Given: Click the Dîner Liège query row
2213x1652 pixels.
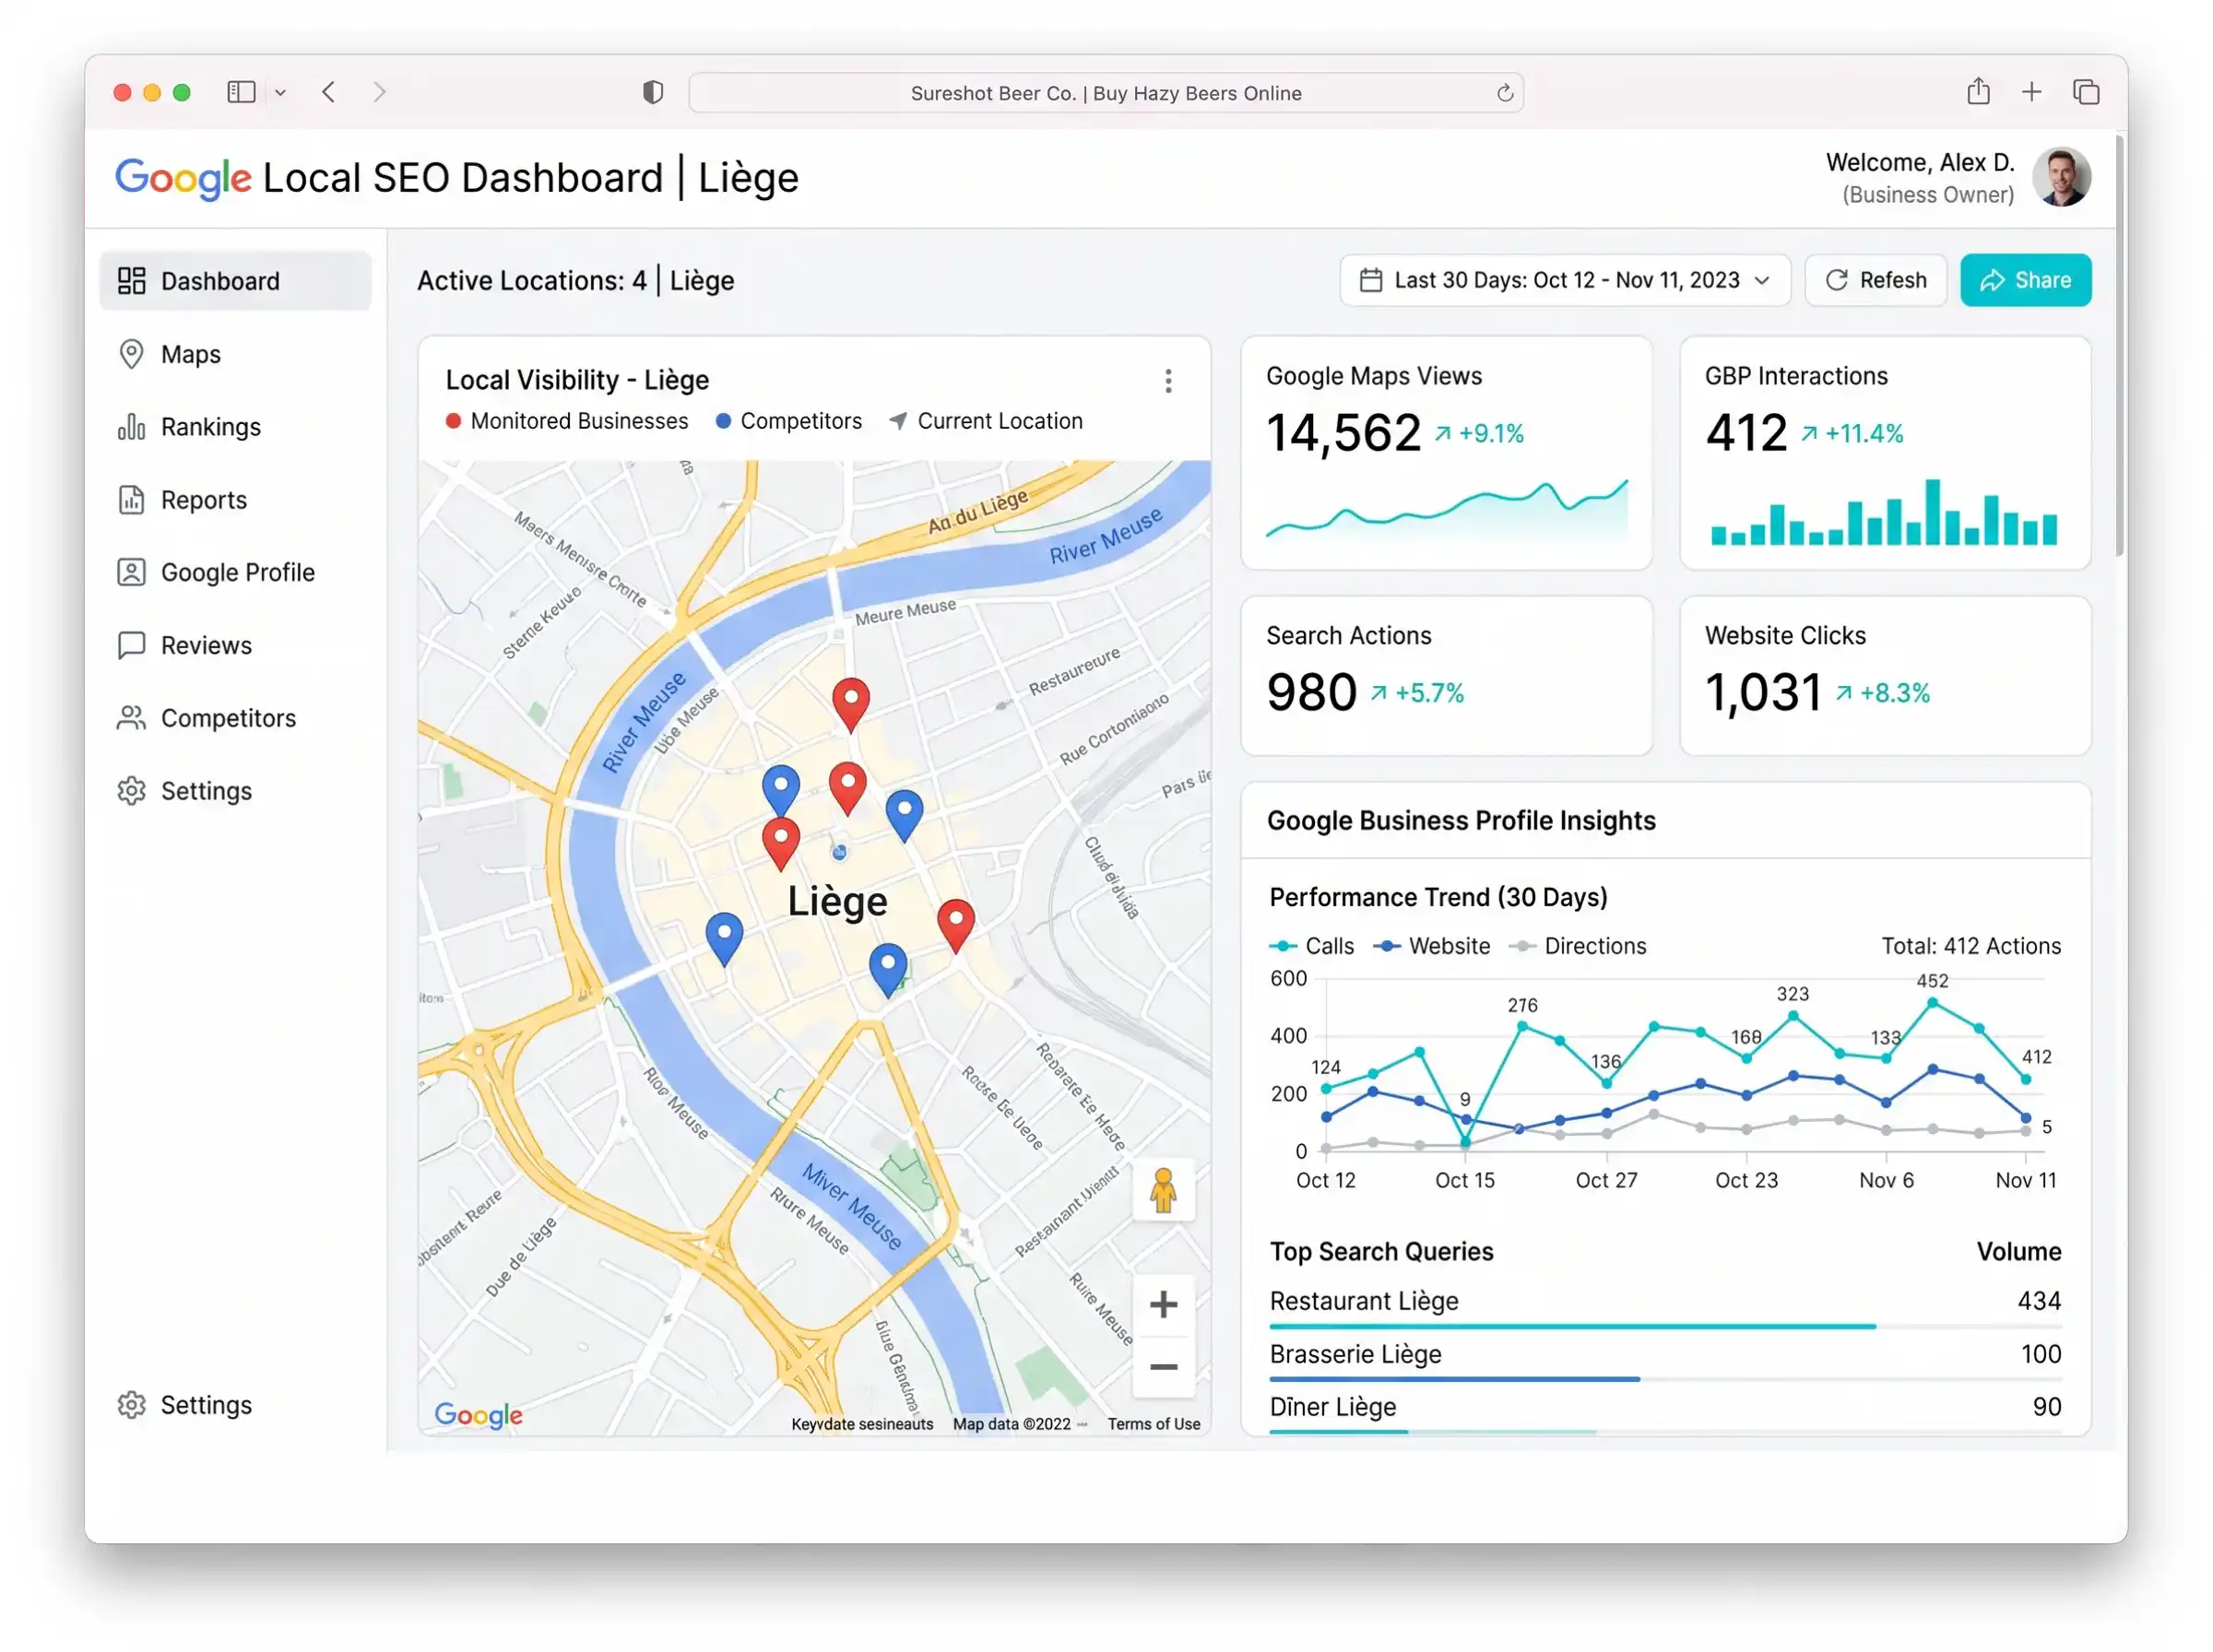Looking at the screenshot, I should point(1665,1410).
